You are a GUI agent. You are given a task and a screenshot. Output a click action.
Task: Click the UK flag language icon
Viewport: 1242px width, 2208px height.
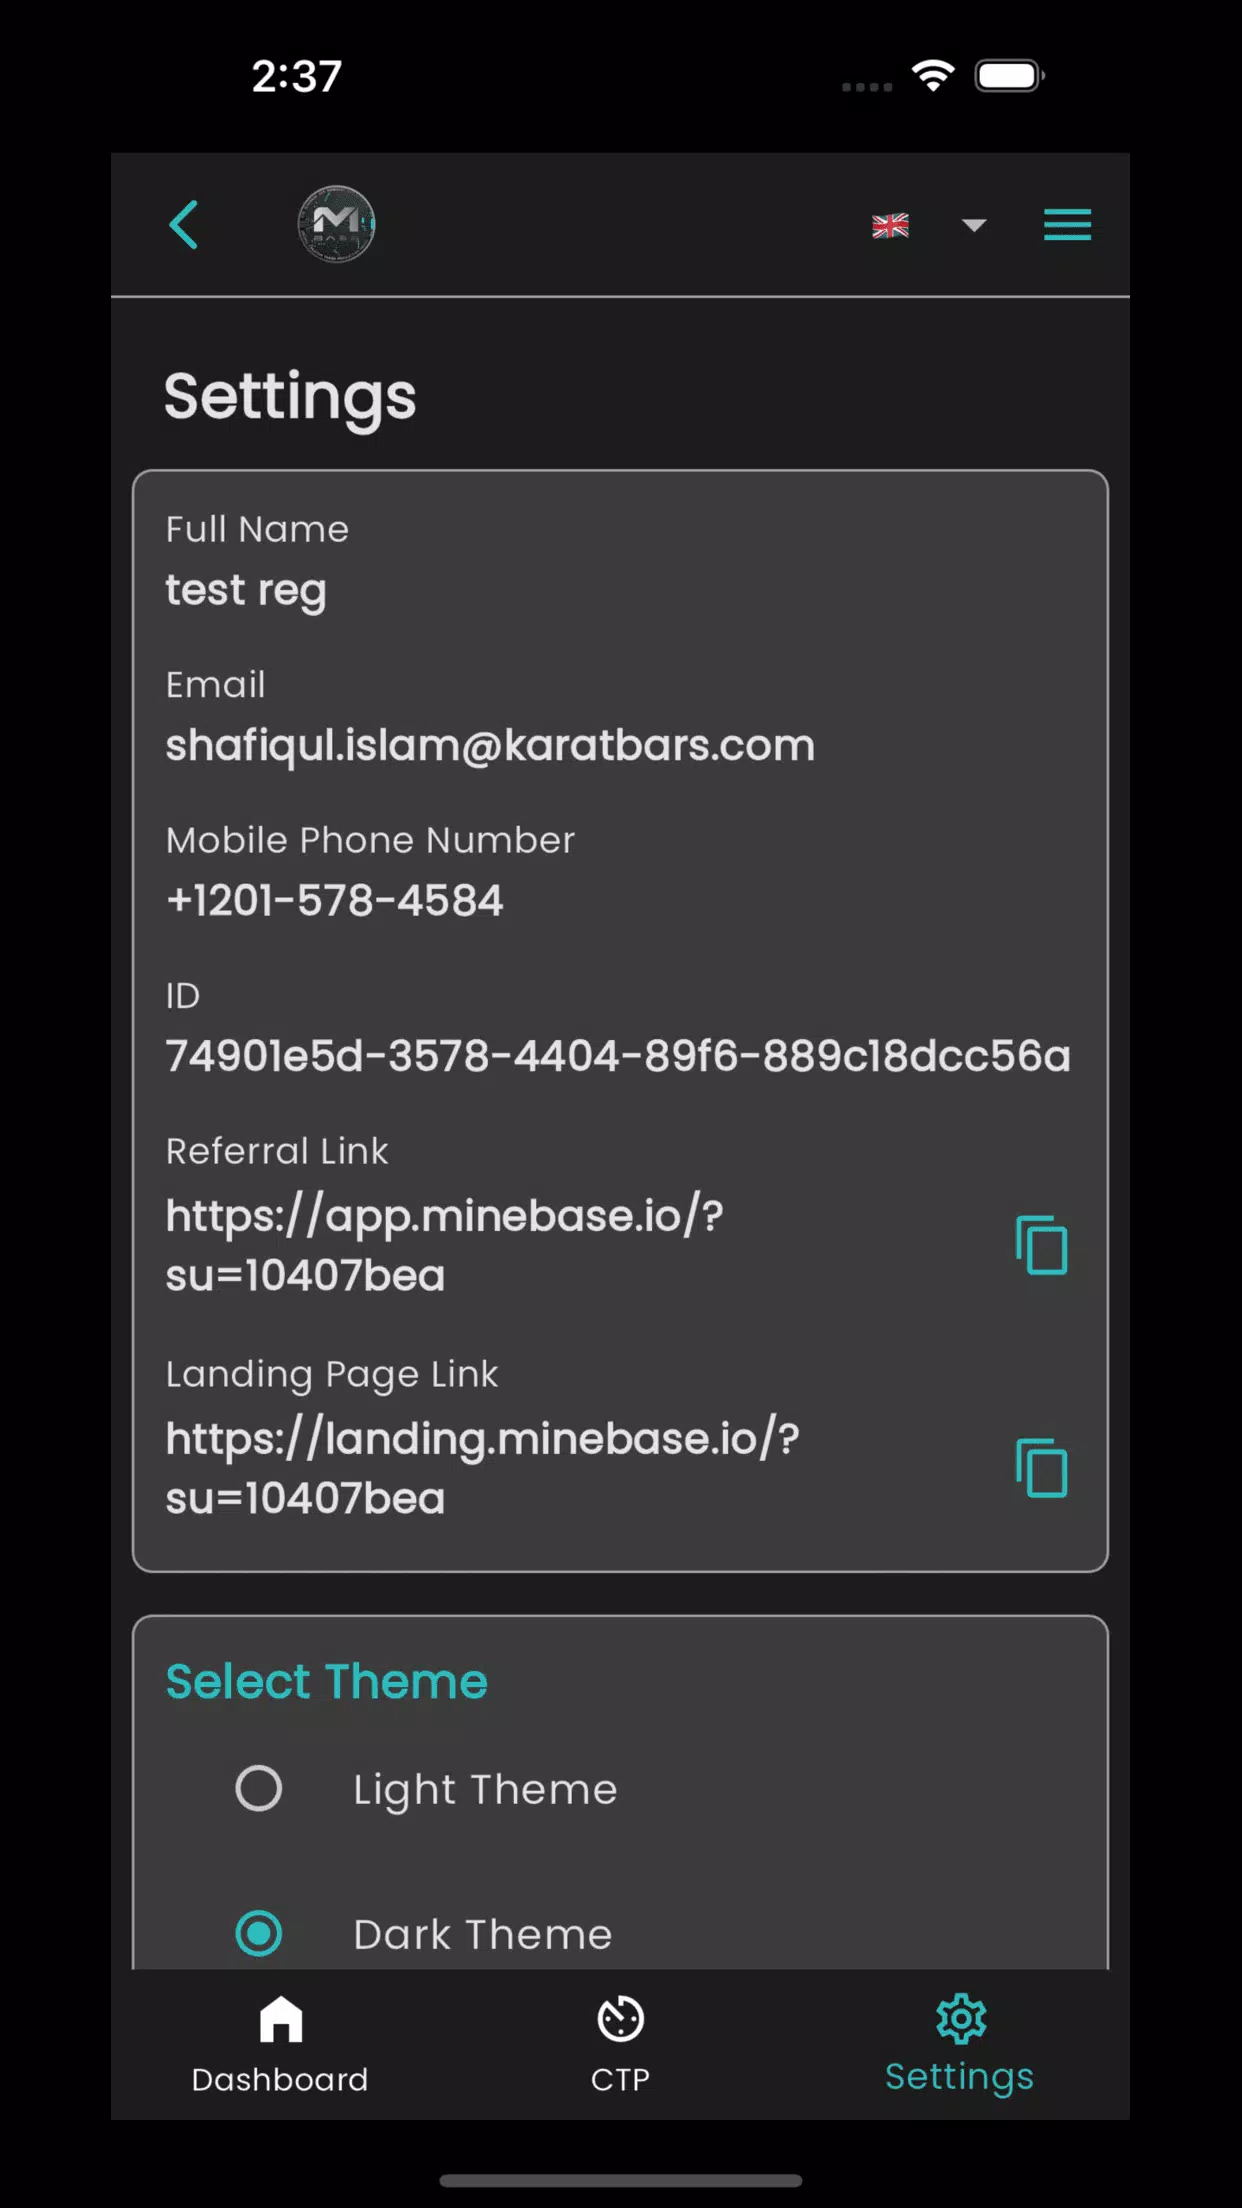[x=890, y=226]
